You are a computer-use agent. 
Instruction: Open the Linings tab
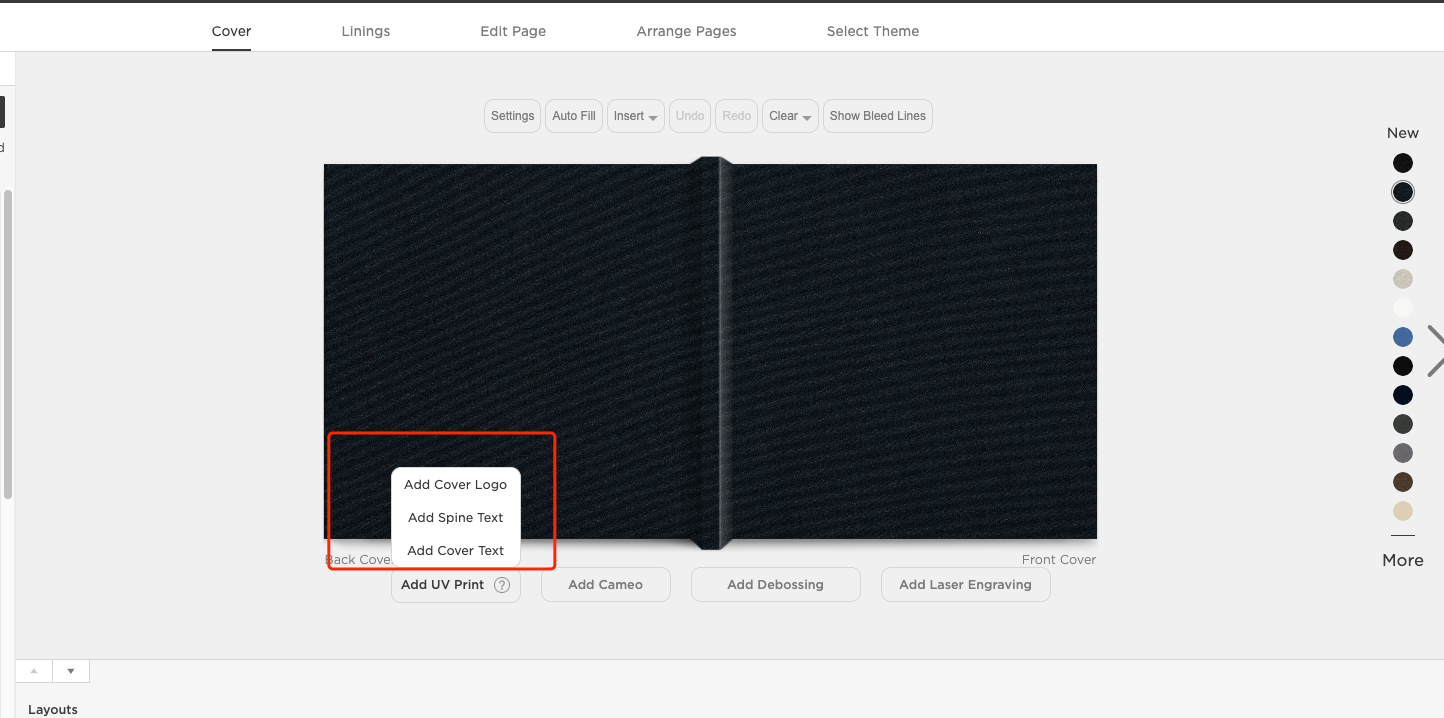point(366,31)
